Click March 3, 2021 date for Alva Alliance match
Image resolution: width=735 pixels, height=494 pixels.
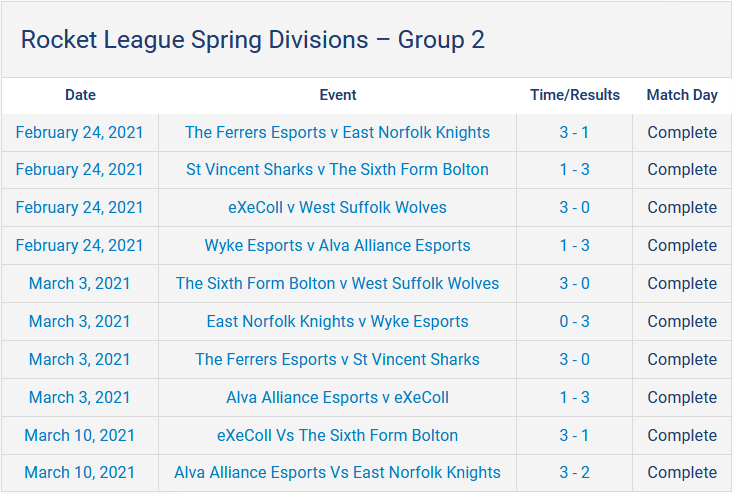(79, 397)
